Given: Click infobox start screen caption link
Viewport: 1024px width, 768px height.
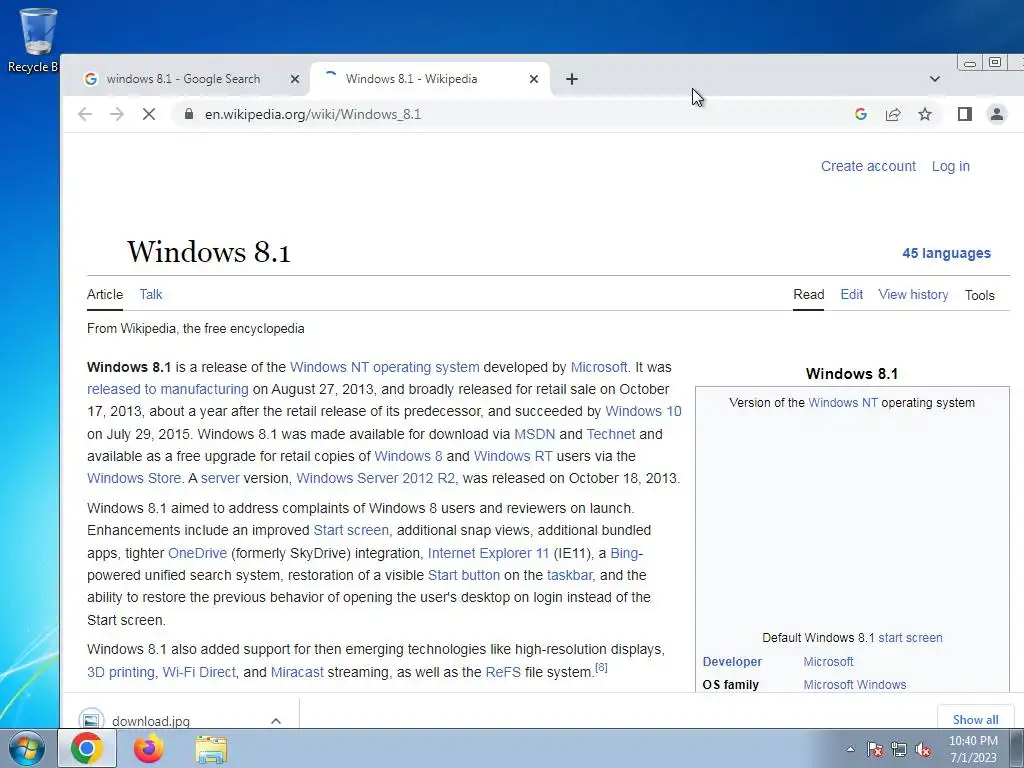Looking at the screenshot, I should coord(910,637).
